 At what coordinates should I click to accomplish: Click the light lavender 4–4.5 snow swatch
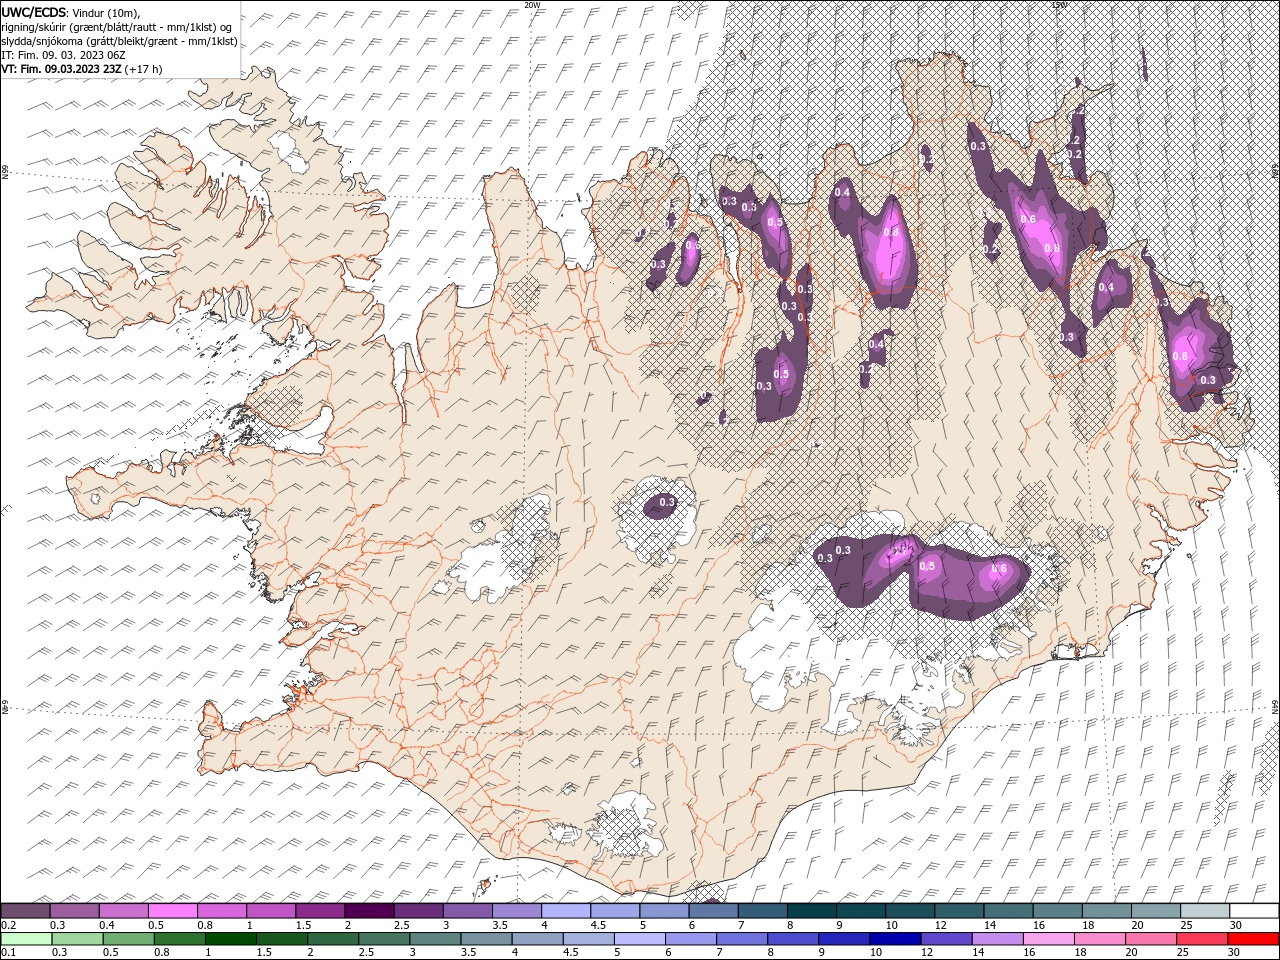[x=565, y=911]
